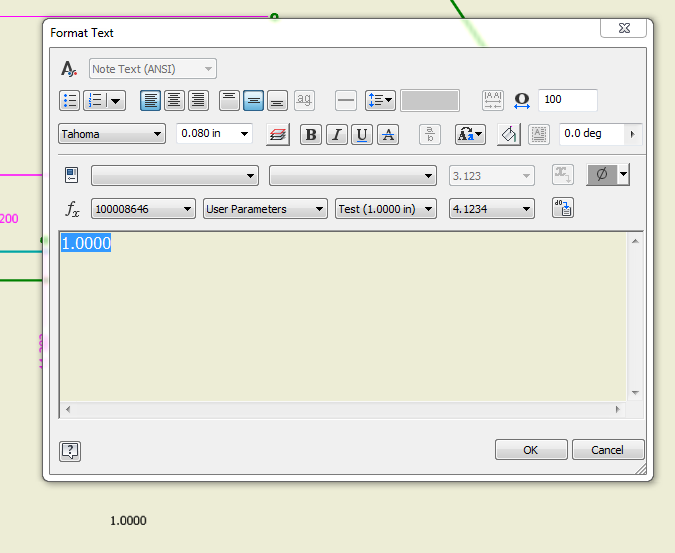Click the property source icon
Screen dimensions: 675x553
[71, 176]
